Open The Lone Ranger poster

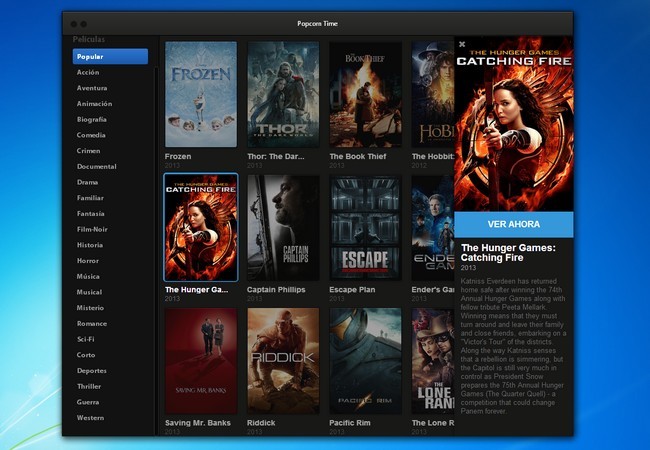click(433, 361)
